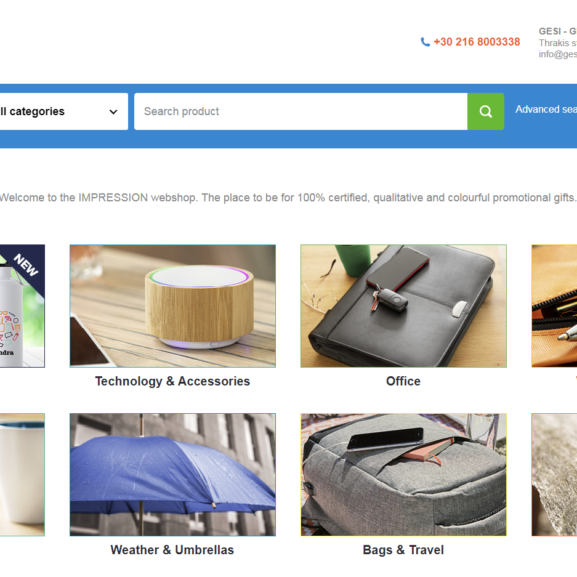Image resolution: width=577 pixels, height=577 pixels.
Task: Select the Weather & Umbrellas label
Action: click(x=172, y=550)
